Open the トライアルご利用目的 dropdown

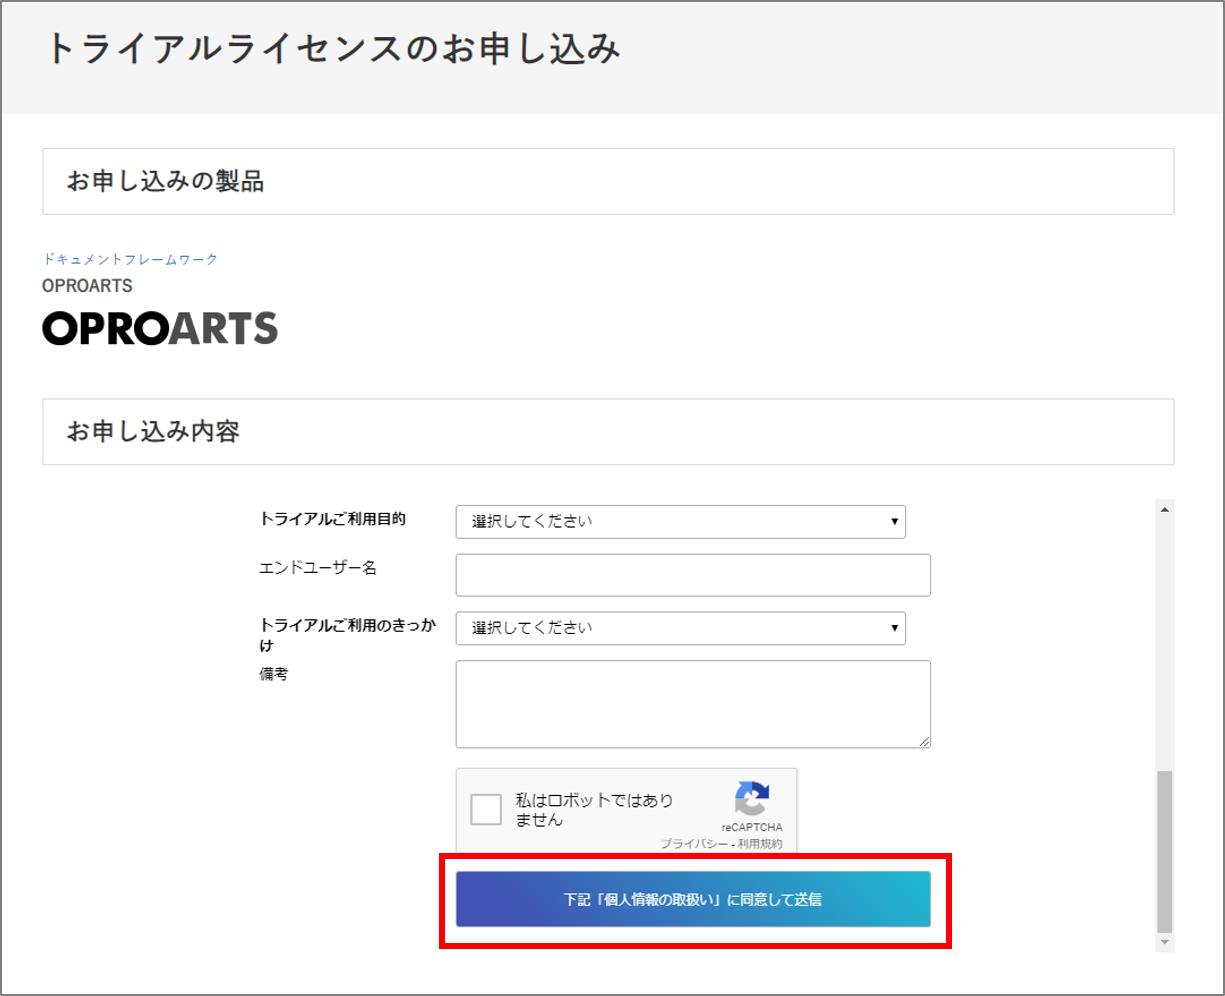[680, 521]
